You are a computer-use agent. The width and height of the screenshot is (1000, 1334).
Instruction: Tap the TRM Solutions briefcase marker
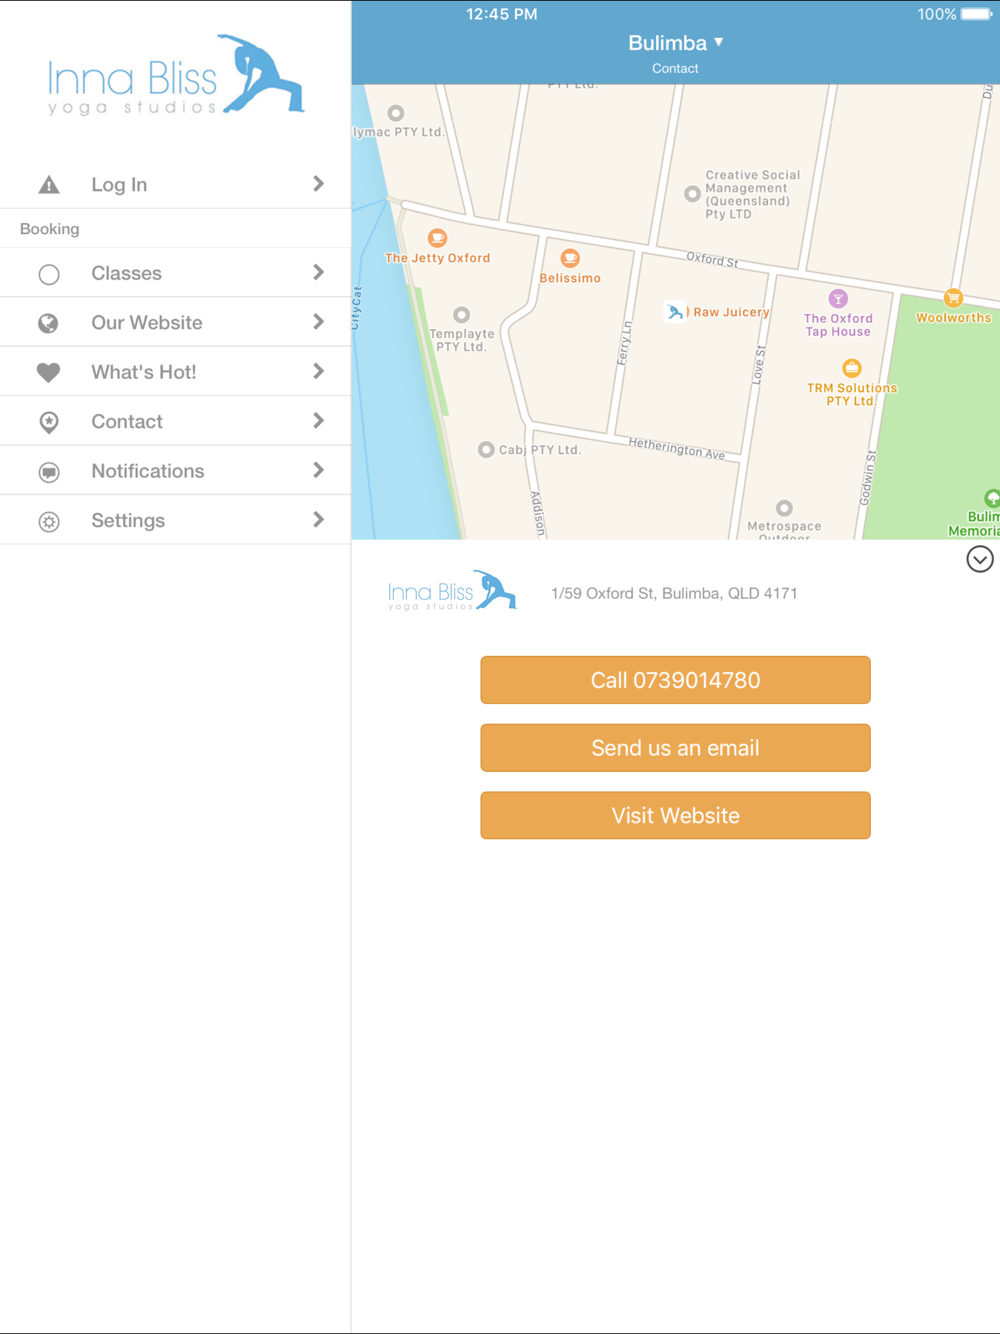point(851,368)
